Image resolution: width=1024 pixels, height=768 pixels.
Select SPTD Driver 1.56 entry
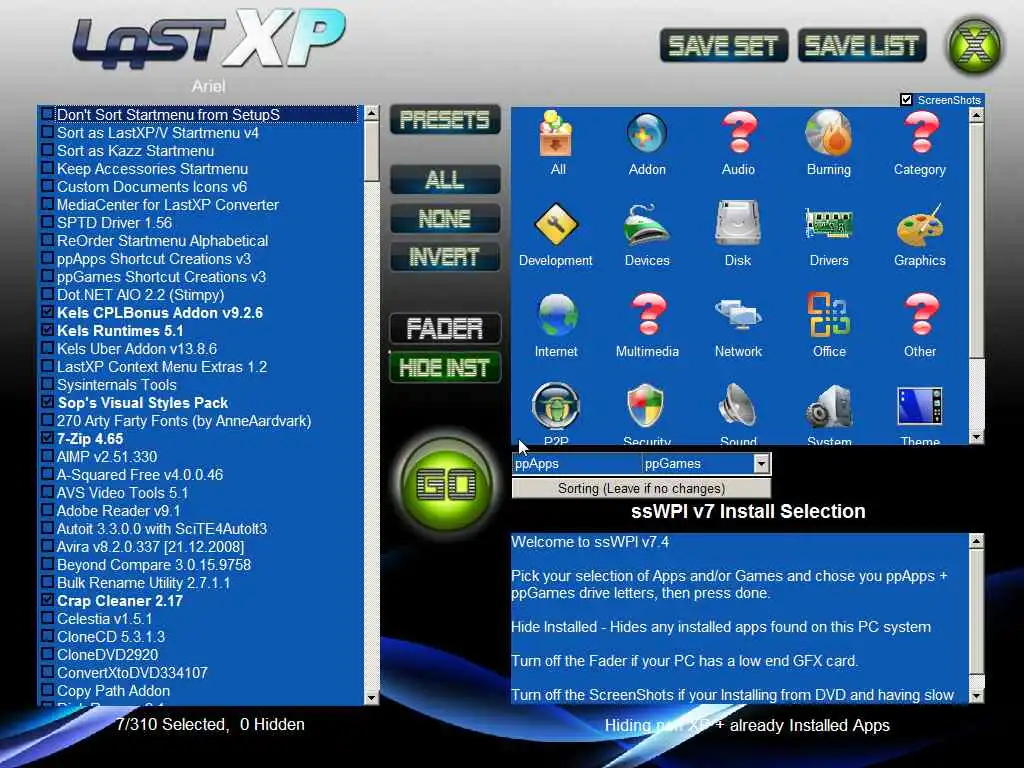coord(114,222)
